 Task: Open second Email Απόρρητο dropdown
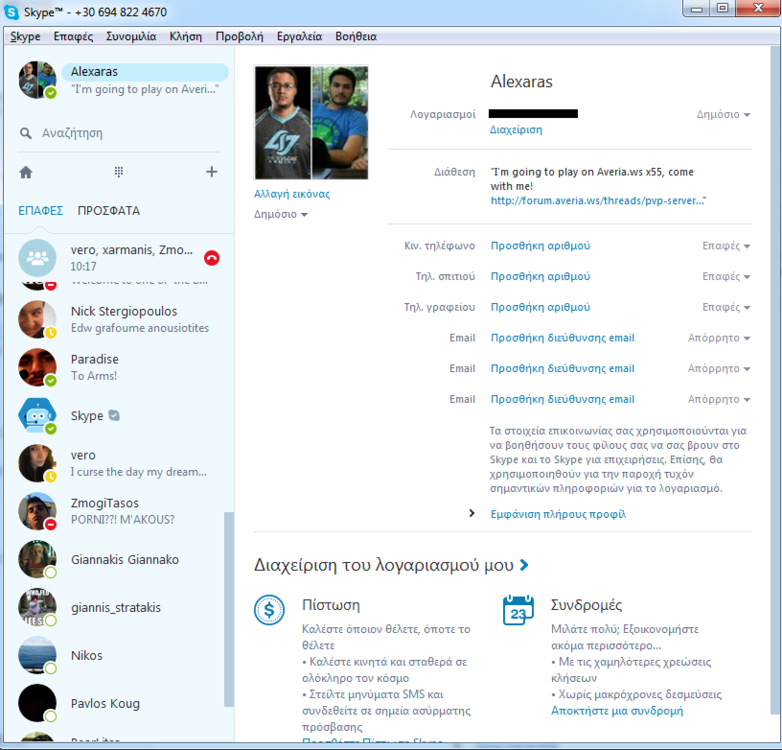pyautogui.click(x=719, y=369)
